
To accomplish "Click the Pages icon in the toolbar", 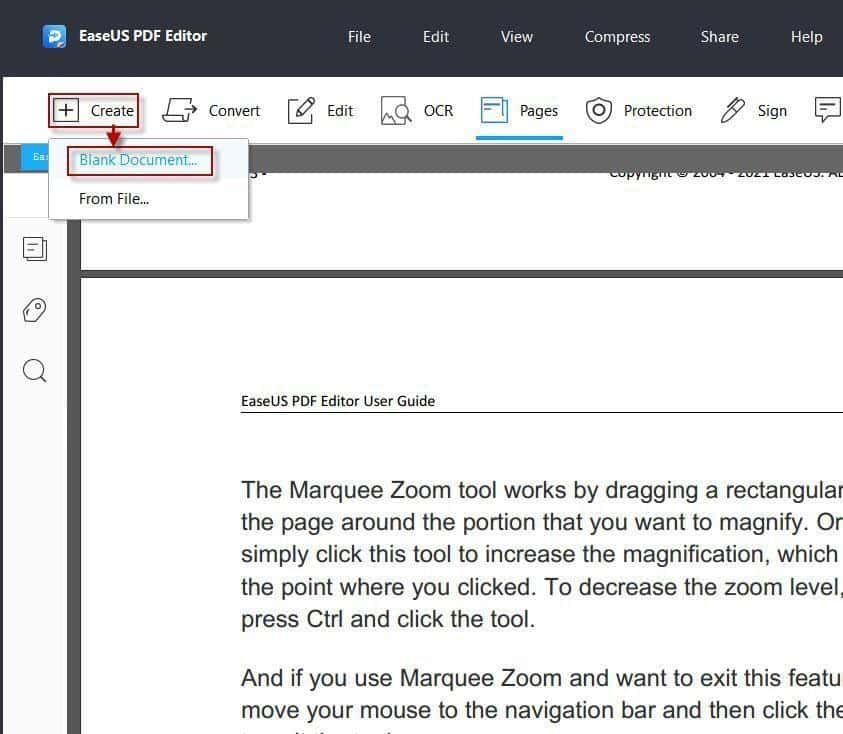I will tap(494, 110).
